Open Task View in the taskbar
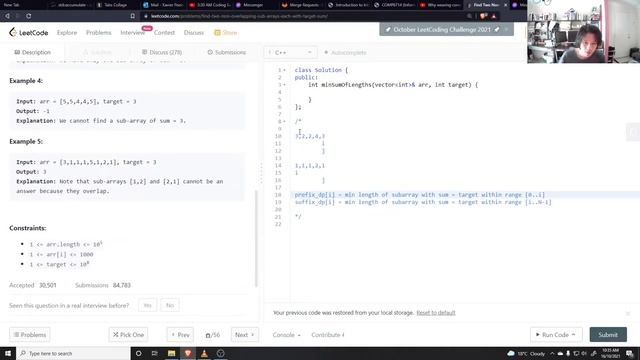Screen dimensions: 640x360 pos(155,353)
